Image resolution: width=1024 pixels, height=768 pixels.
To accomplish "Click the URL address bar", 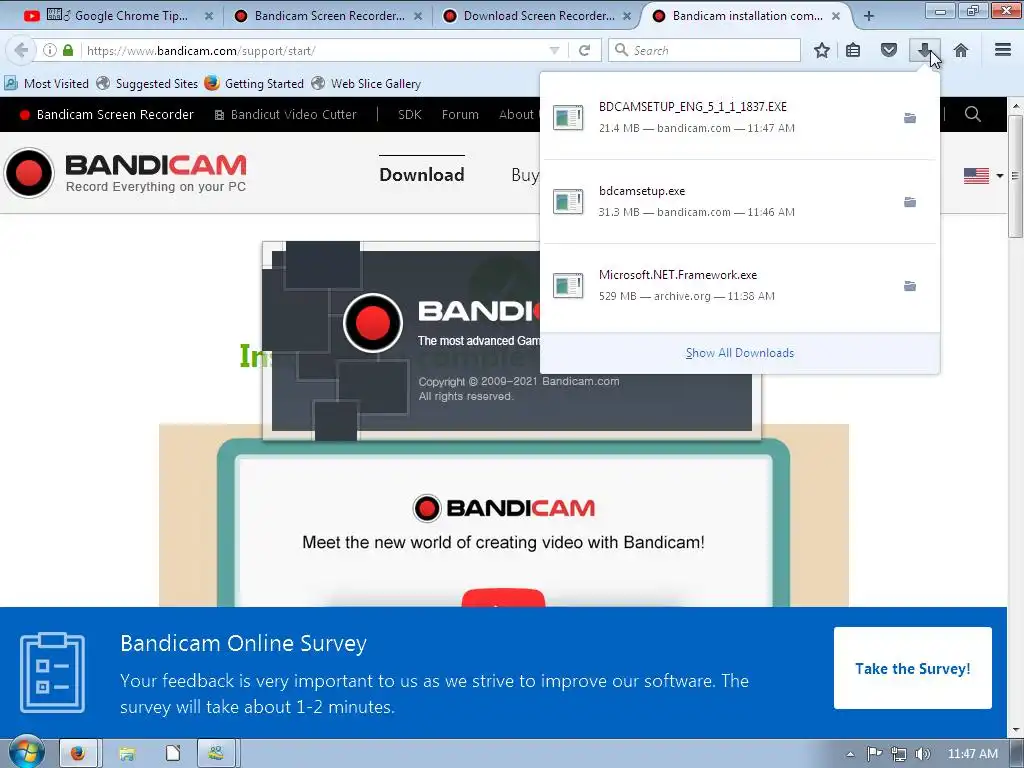I will tap(313, 50).
